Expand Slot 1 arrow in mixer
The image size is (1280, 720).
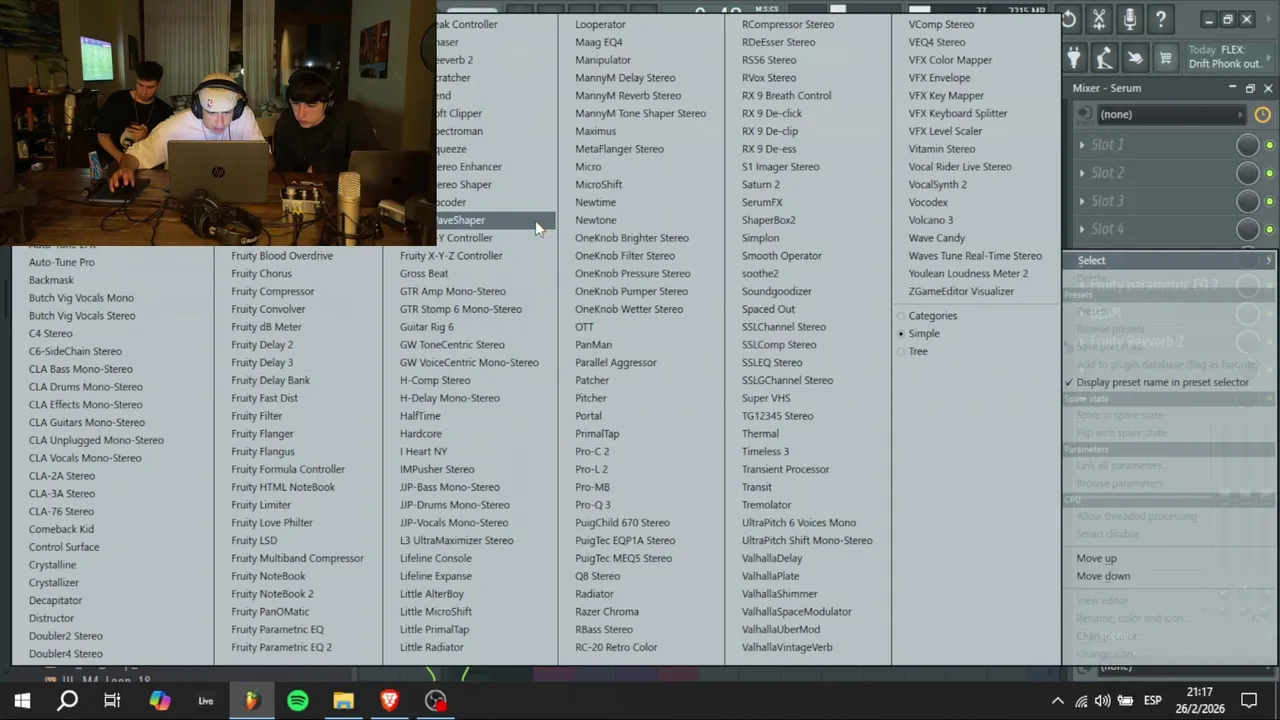tap(1082, 145)
